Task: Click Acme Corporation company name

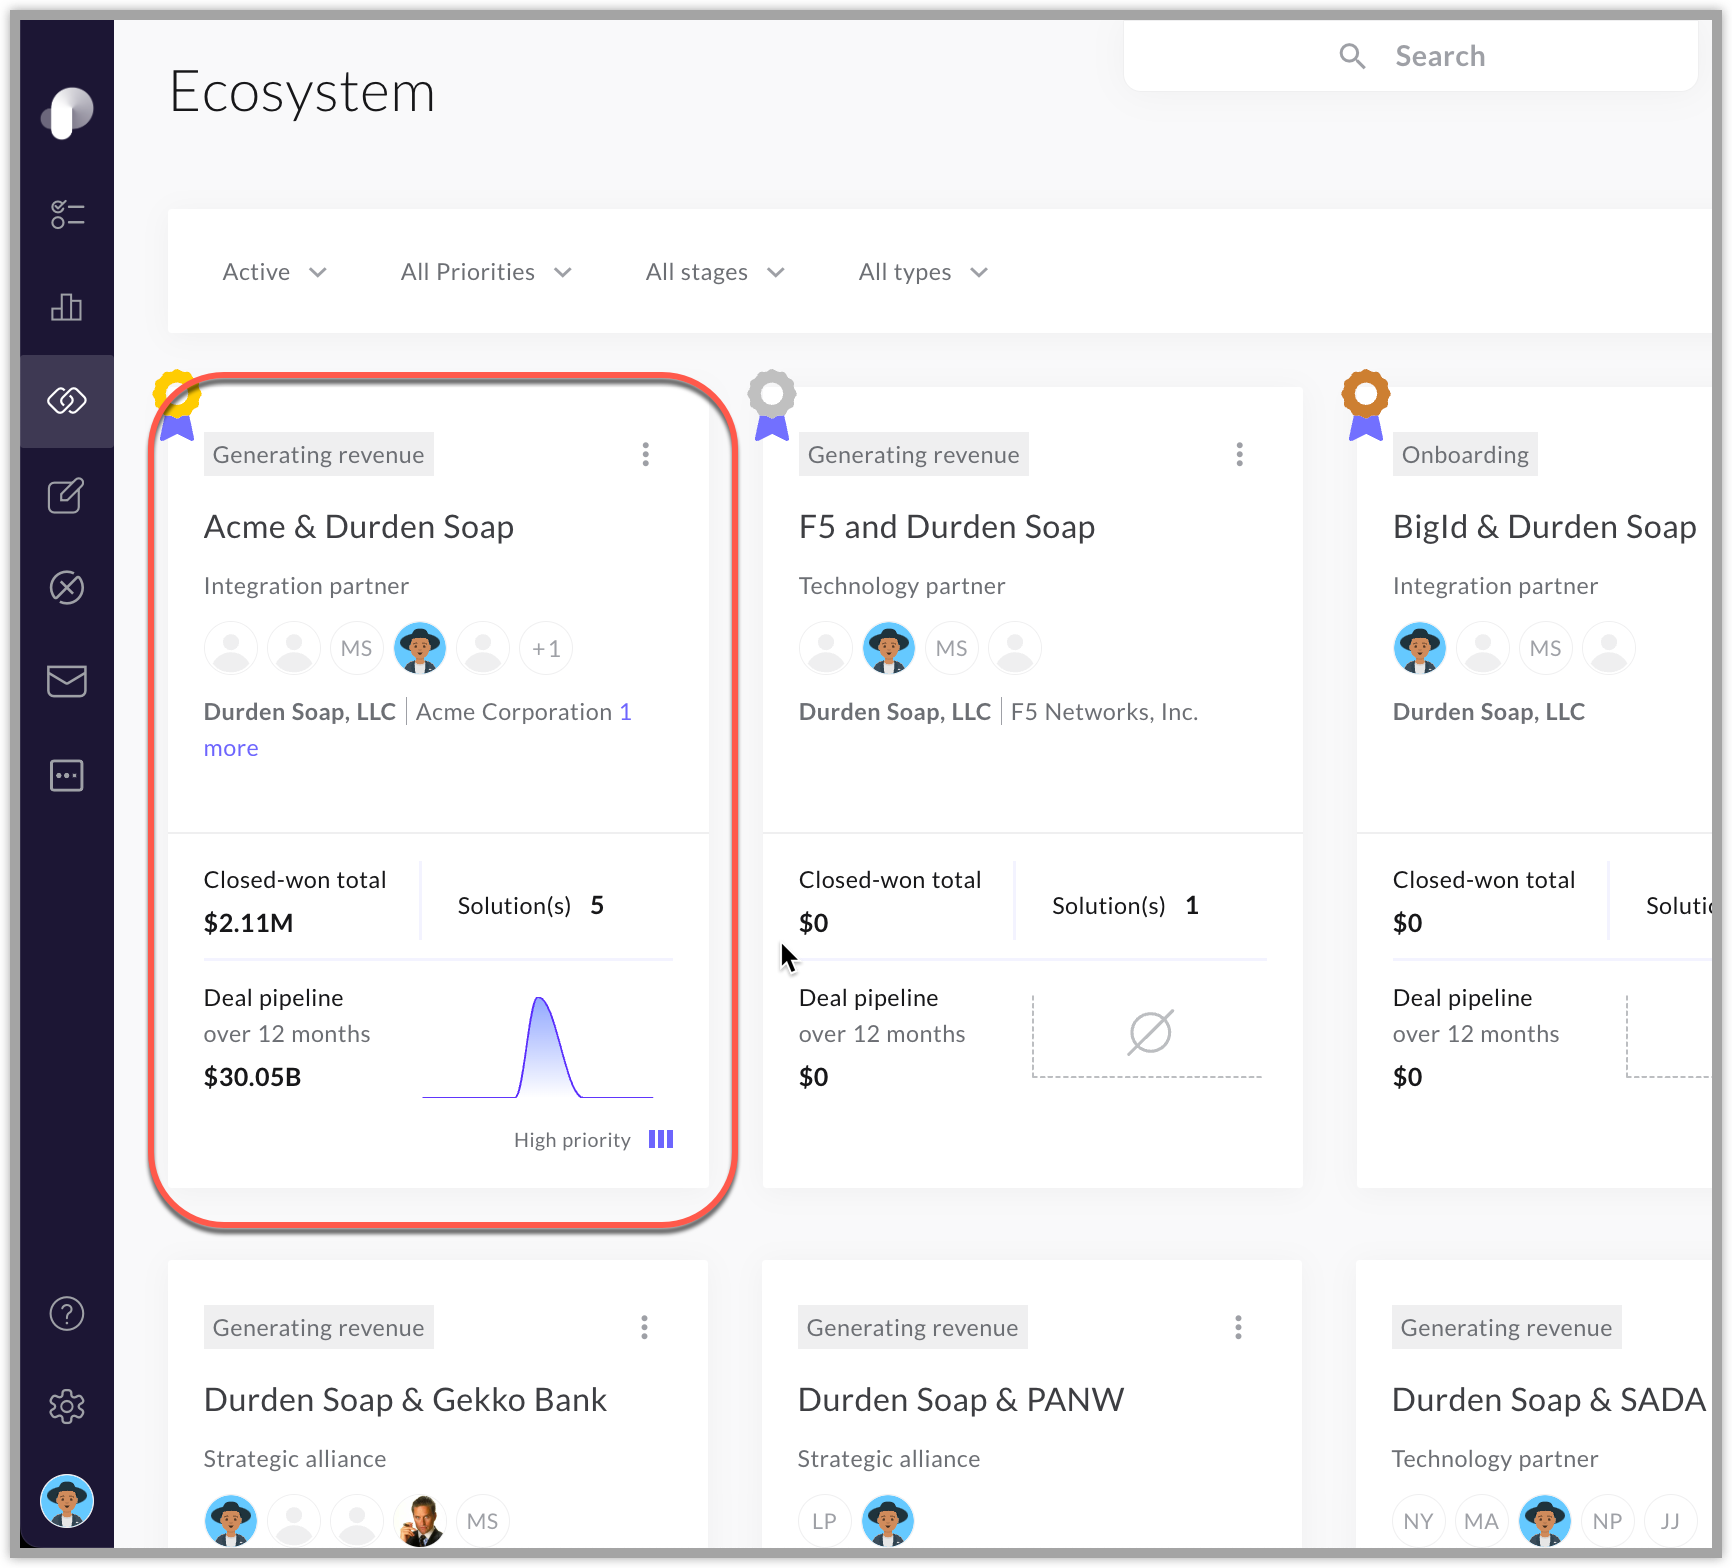Action: coord(514,712)
